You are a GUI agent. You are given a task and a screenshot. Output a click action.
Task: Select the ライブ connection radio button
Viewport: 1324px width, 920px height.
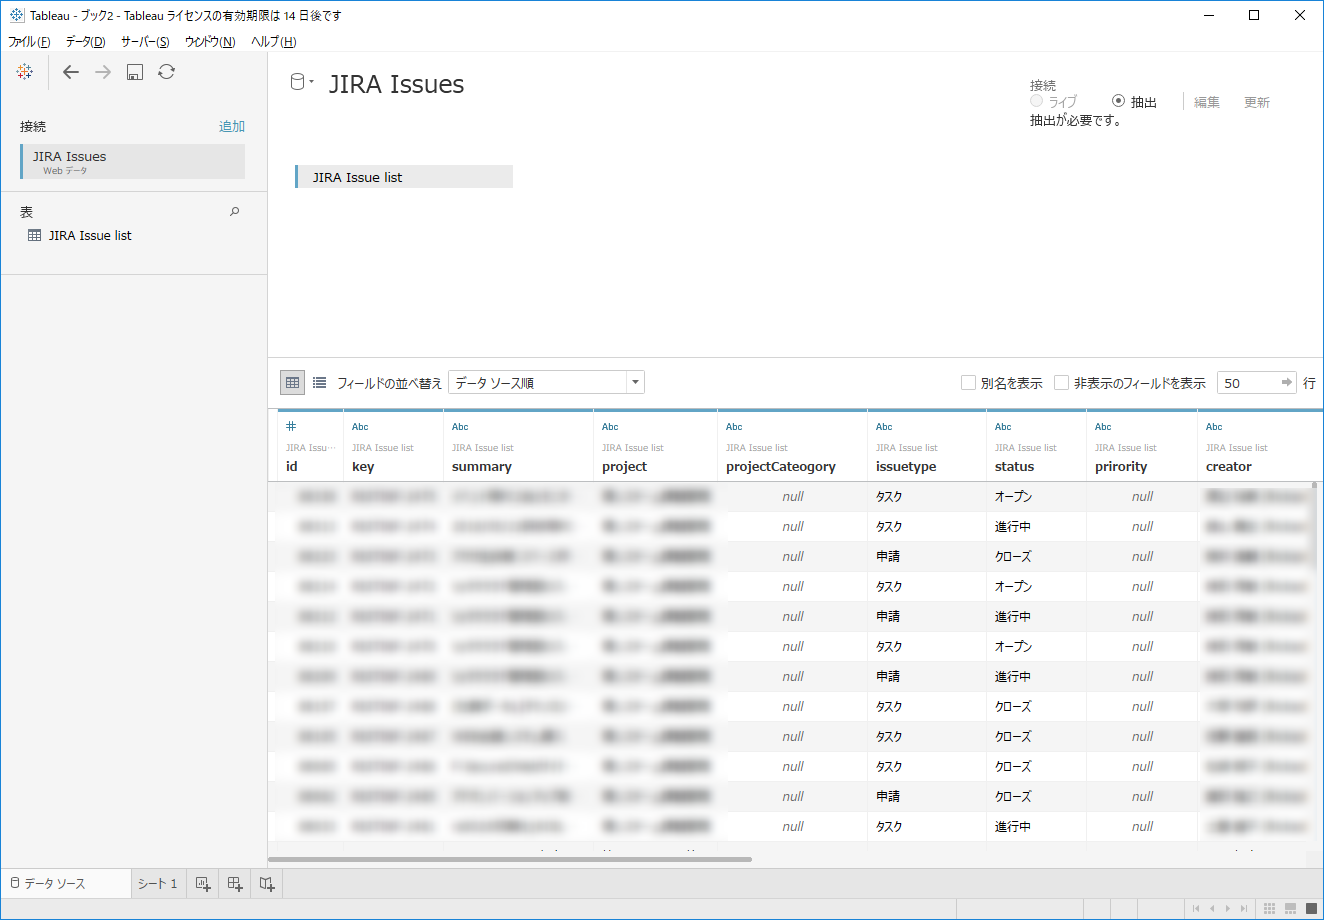click(1037, 101)
